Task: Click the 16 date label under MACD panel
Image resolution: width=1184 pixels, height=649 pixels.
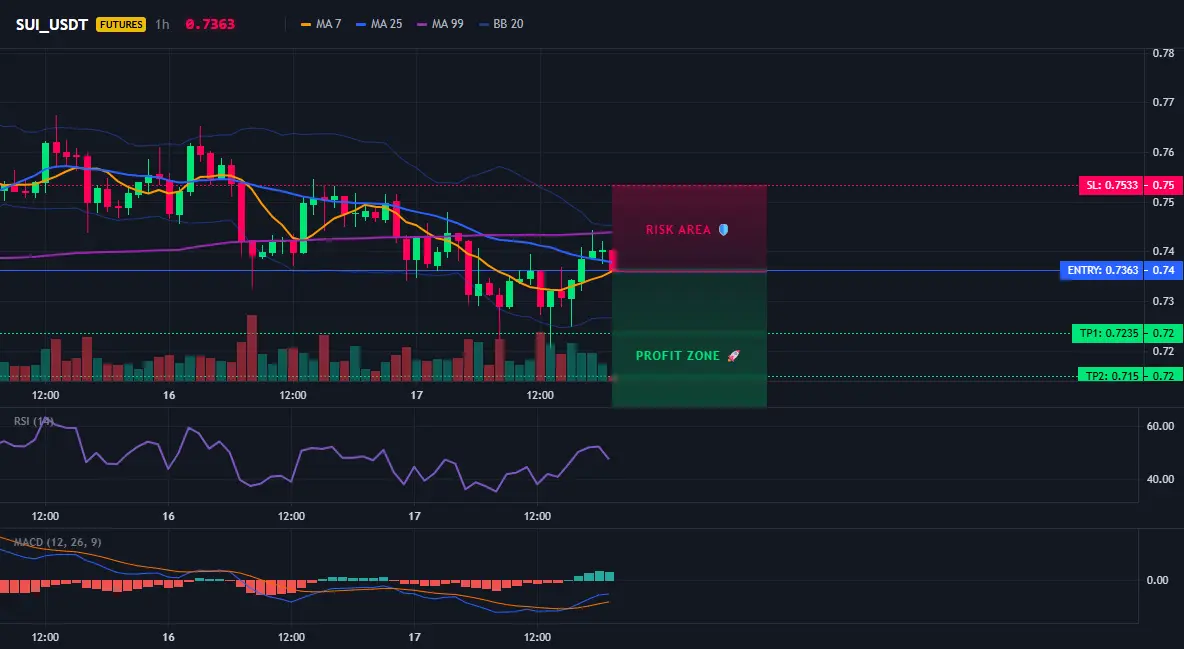Action: pyautogui.click(x=168, y=637)
